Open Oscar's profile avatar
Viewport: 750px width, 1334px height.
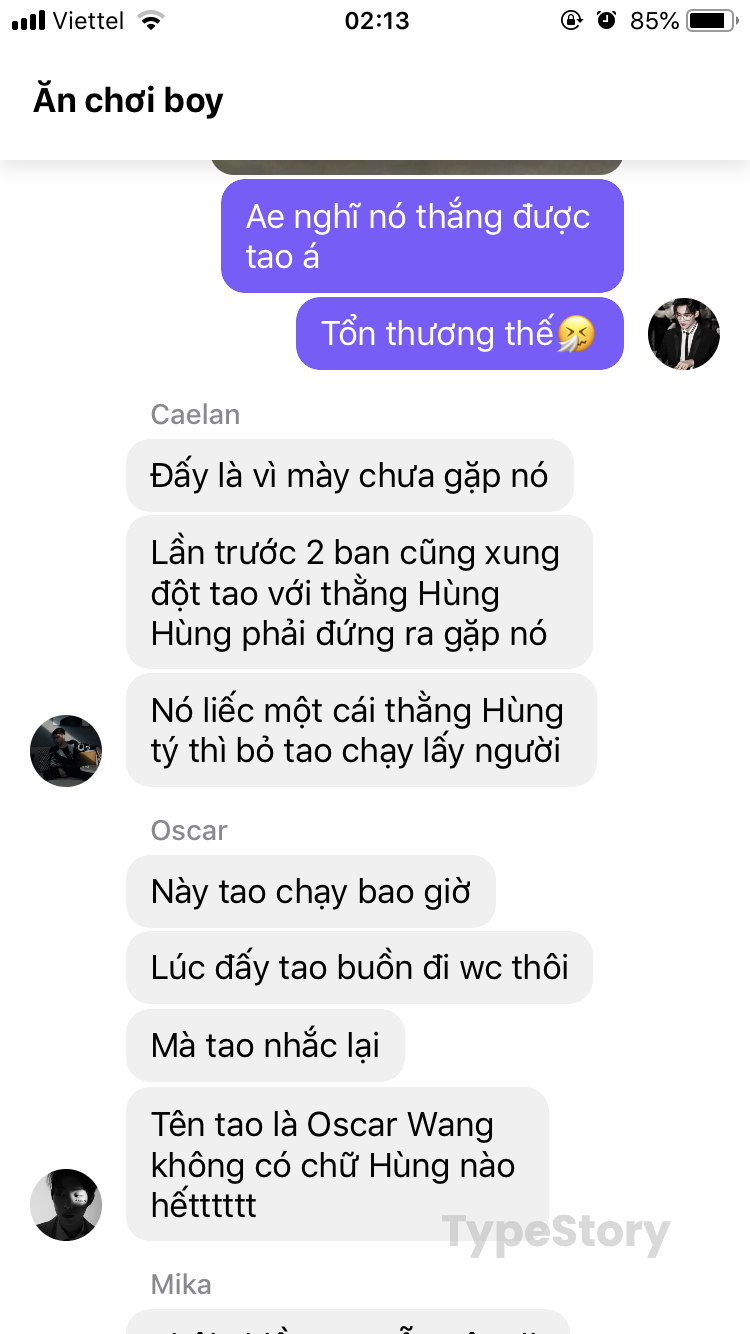pyautogui.click(x=66, y=1204)
